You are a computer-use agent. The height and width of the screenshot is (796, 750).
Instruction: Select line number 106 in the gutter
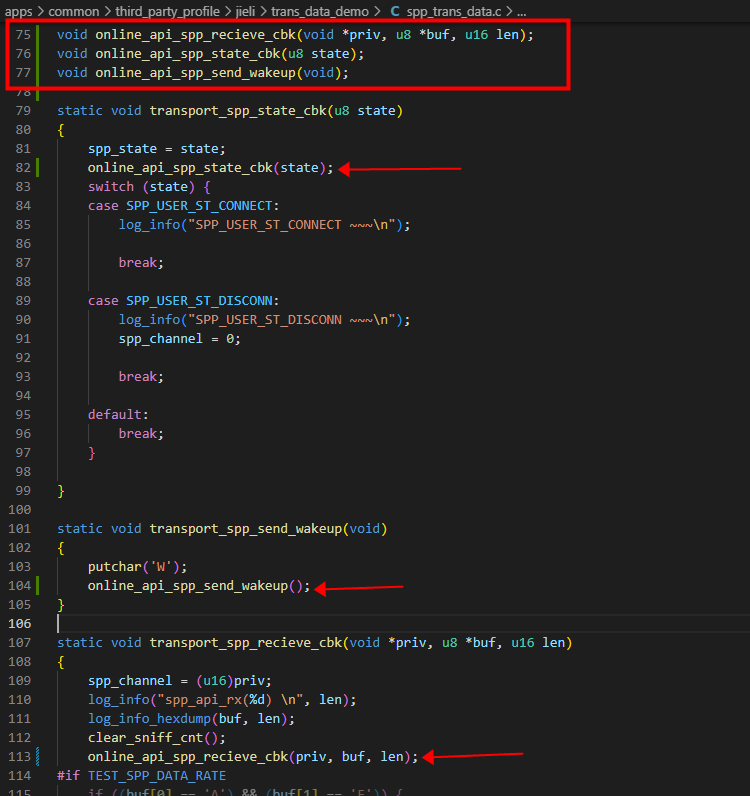(19, 623)
